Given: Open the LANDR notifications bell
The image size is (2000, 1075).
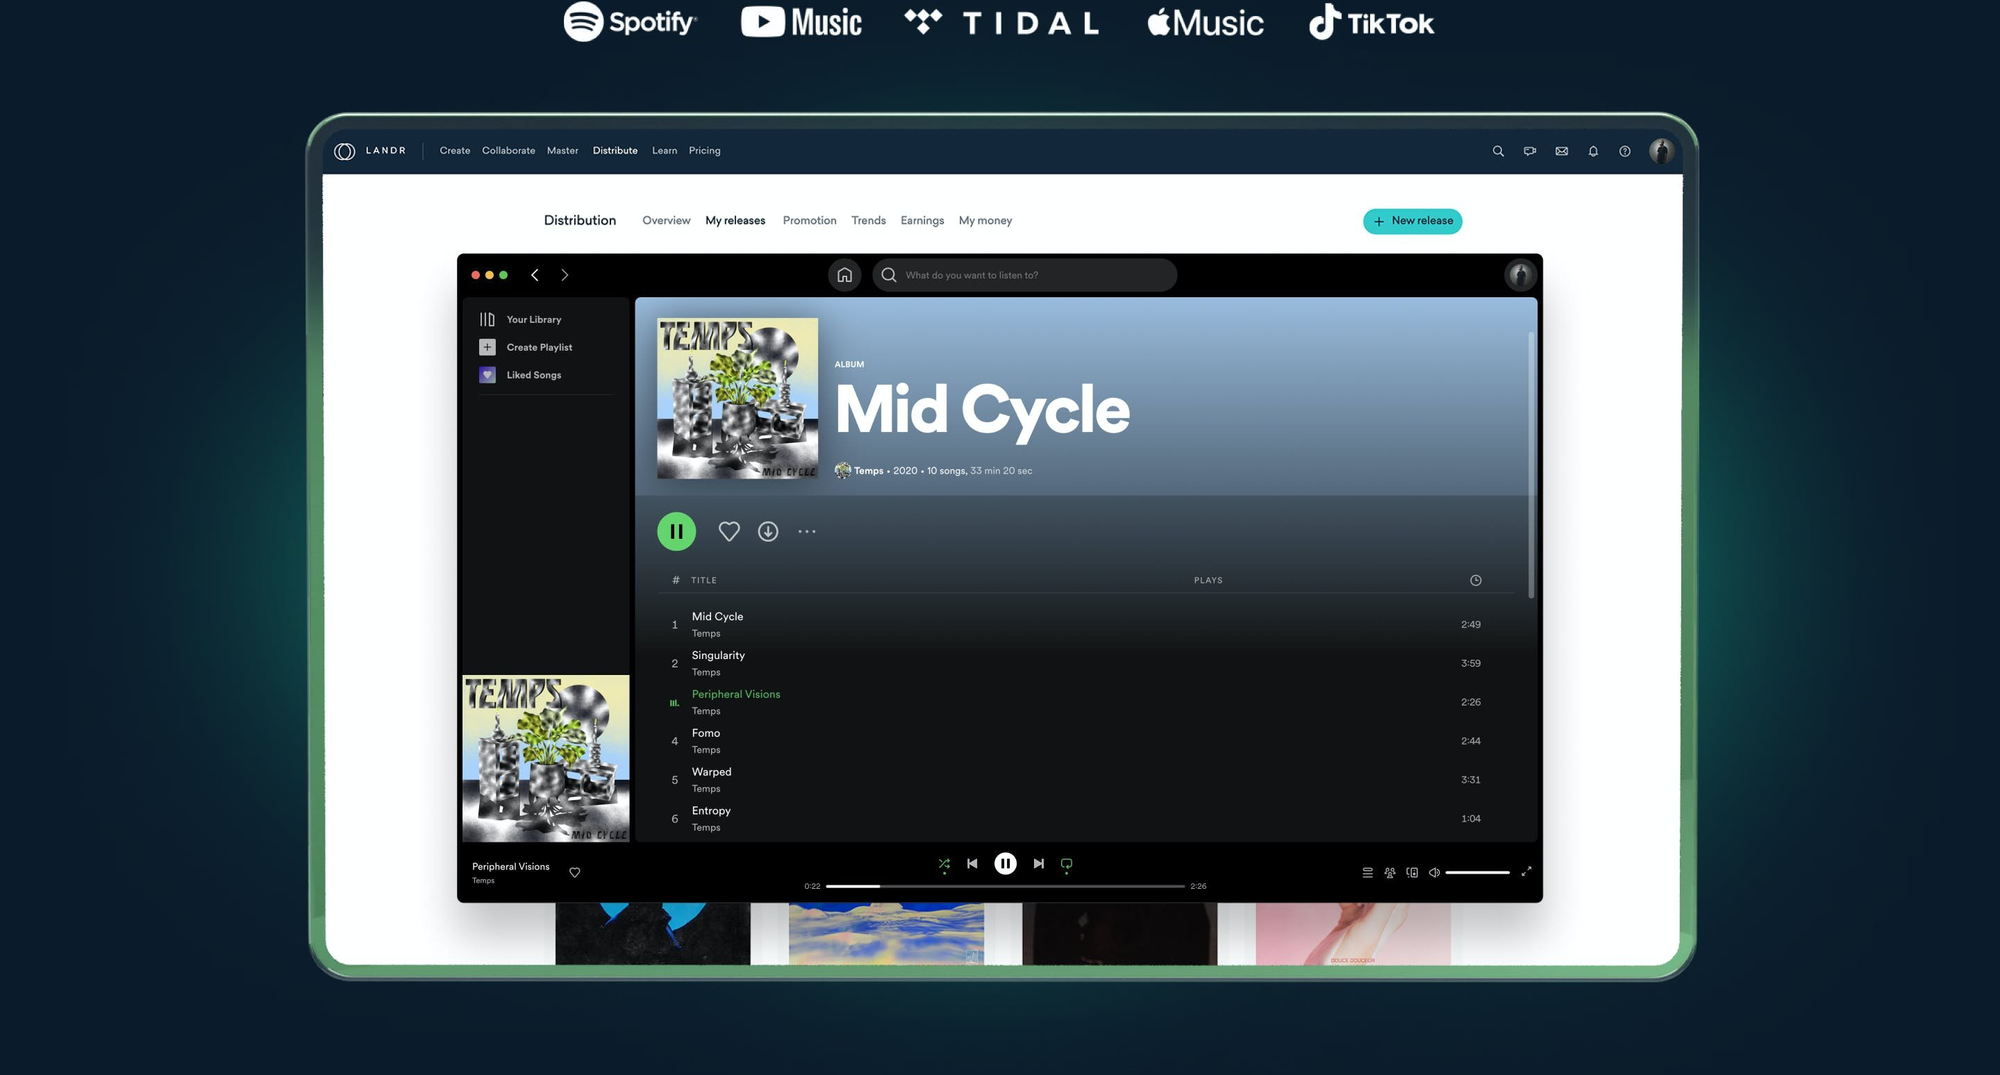Looking at the screenshot, I should pyautogui.click(x=1593, y=151).
